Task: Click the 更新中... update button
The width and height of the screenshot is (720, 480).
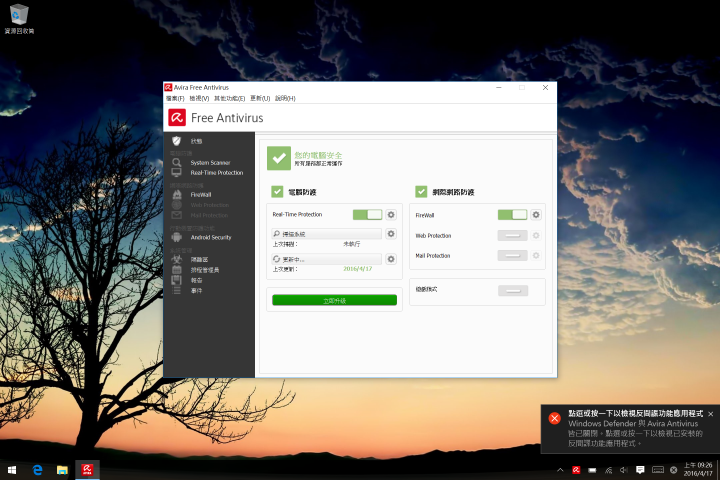Action: pyautogui.click(x=326, y=259)
